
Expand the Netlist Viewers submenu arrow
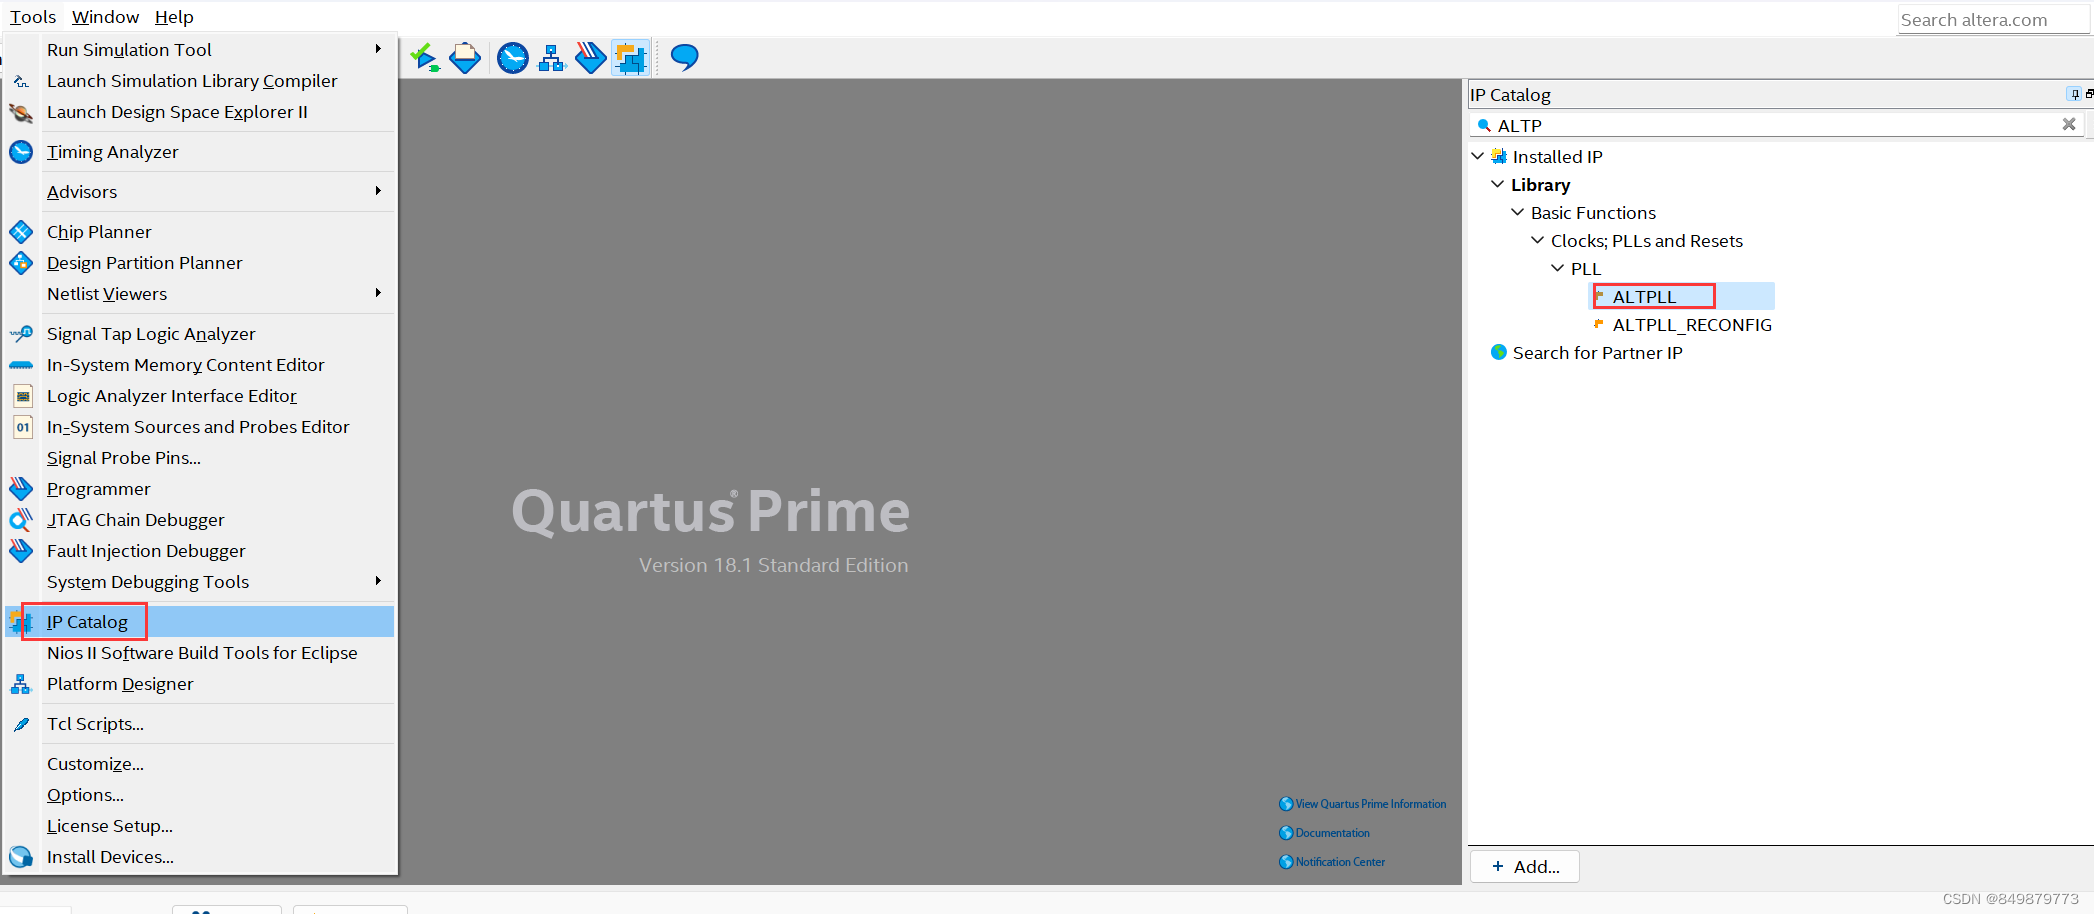click(x=378, y=293)
